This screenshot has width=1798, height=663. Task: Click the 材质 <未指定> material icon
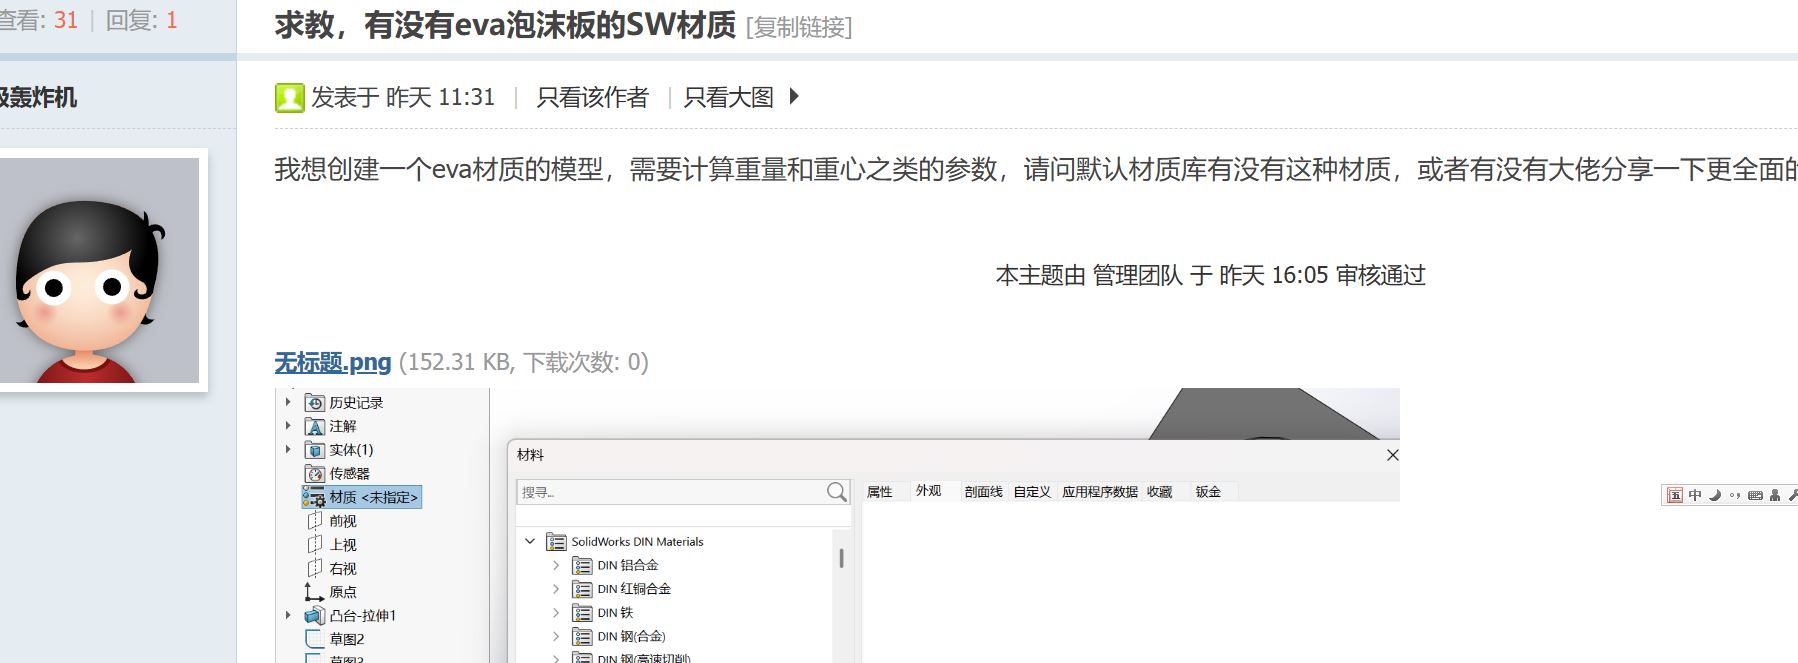[x=314, y=498]
